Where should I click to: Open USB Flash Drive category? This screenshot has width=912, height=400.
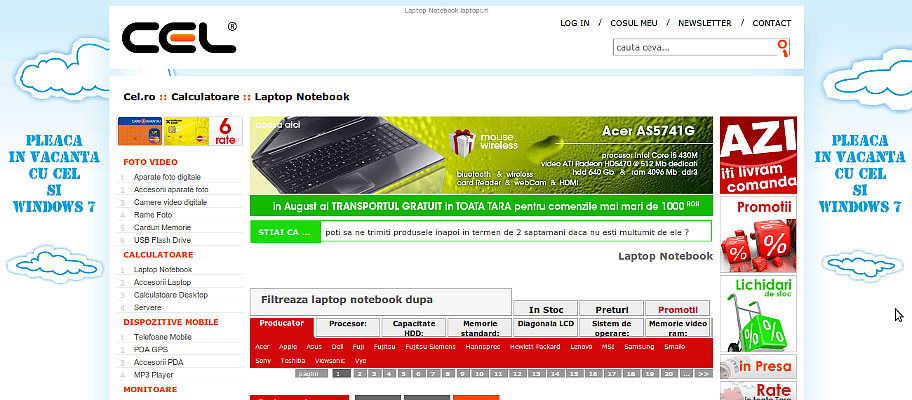tap(162, 240)
